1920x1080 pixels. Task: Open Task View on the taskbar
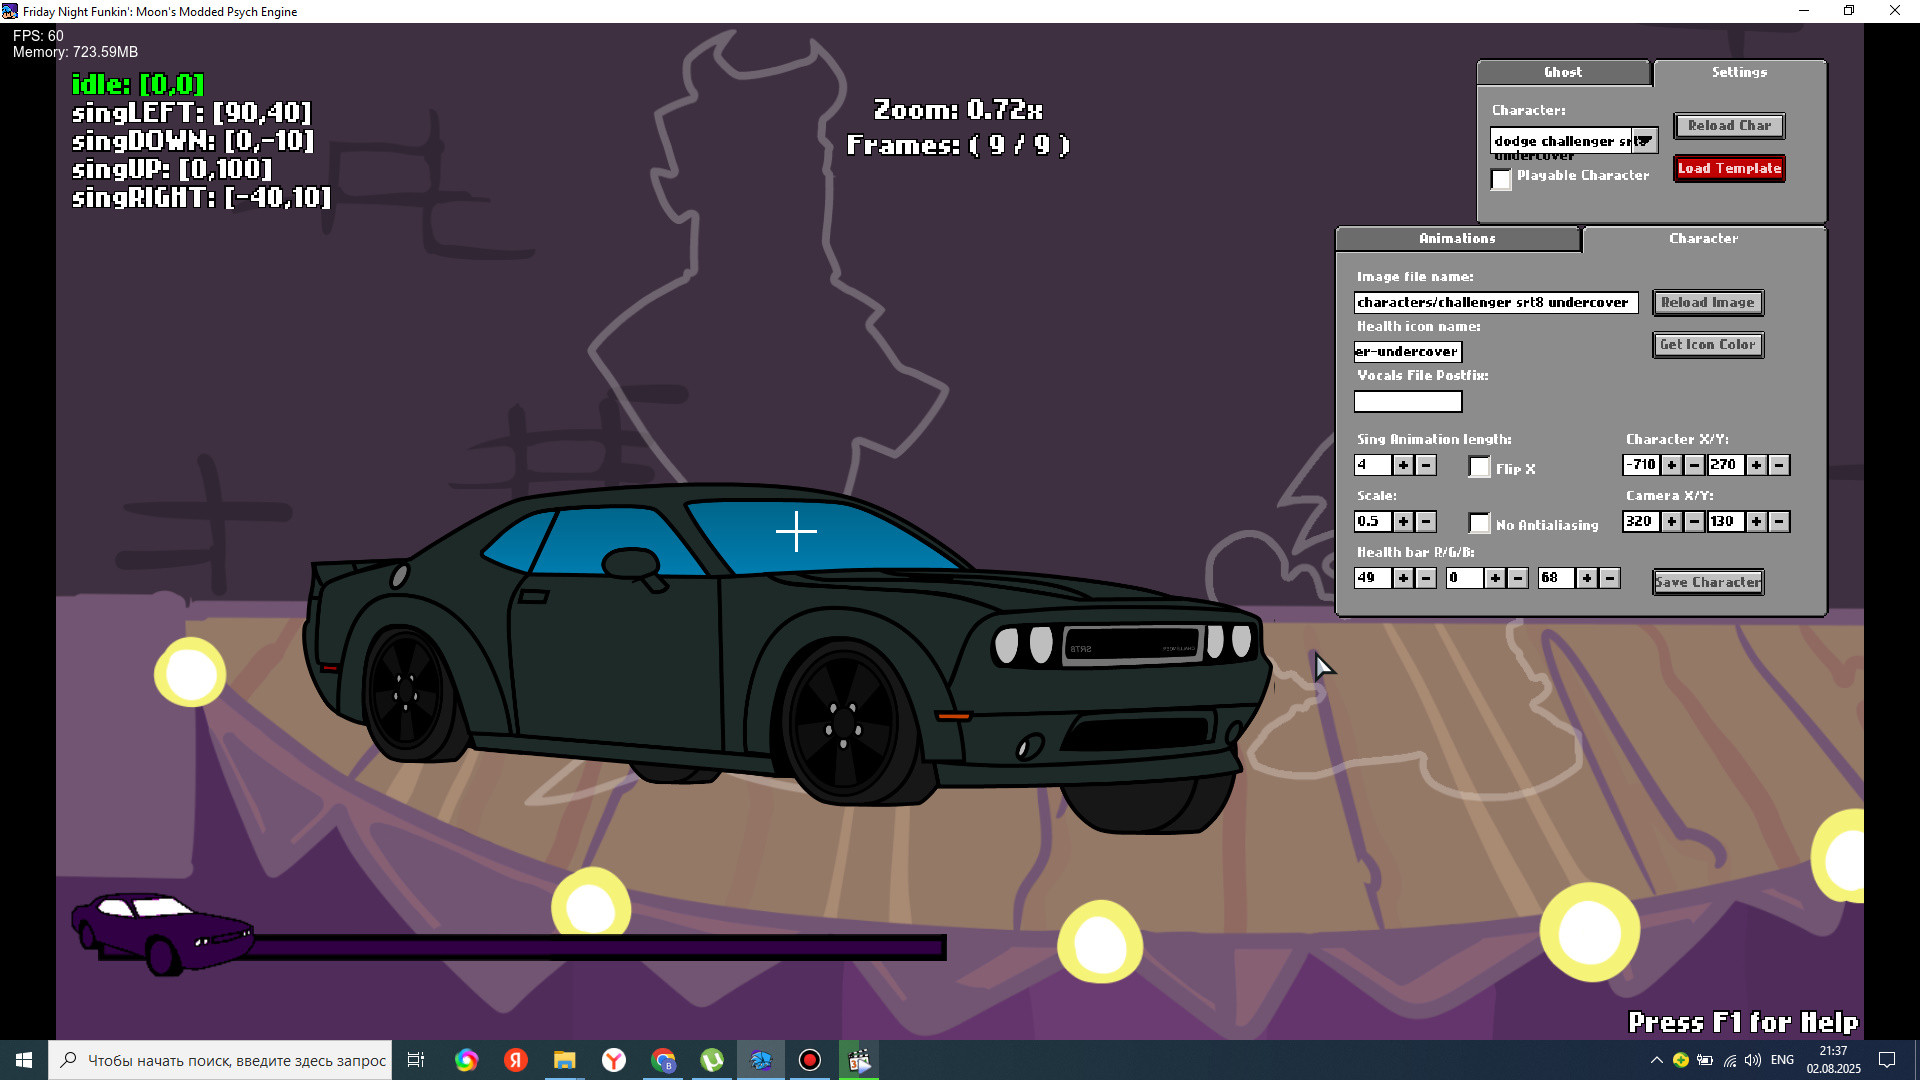415,1060
